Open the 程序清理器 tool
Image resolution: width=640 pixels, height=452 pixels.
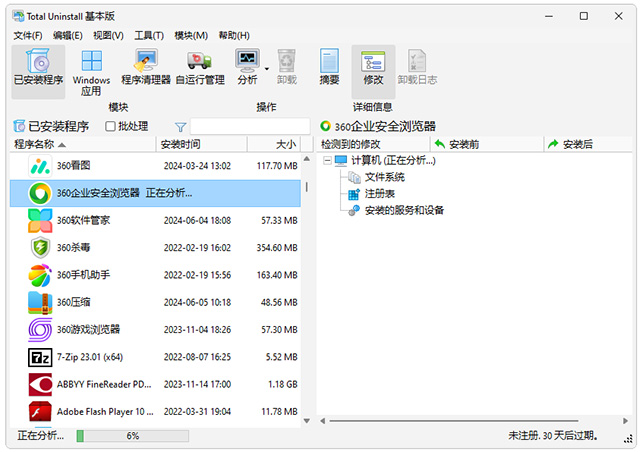pyautogui.click(x=146, y=67)
